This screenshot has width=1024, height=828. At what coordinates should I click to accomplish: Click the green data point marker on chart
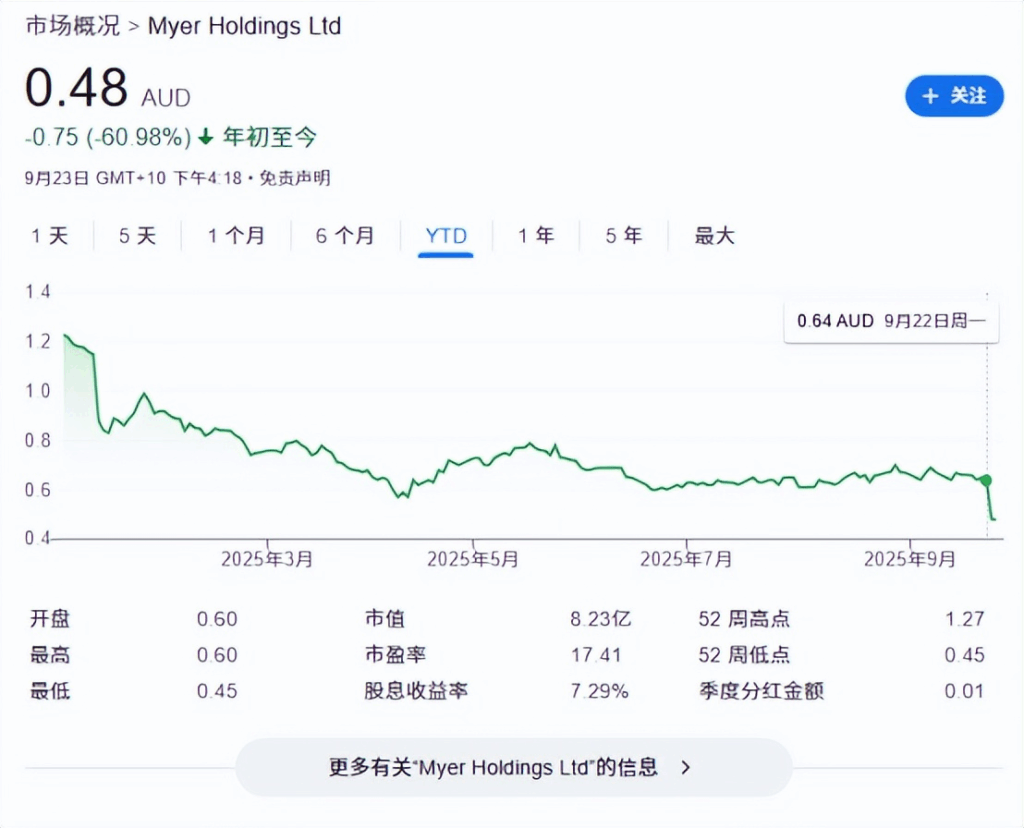[x=987, y=481]
